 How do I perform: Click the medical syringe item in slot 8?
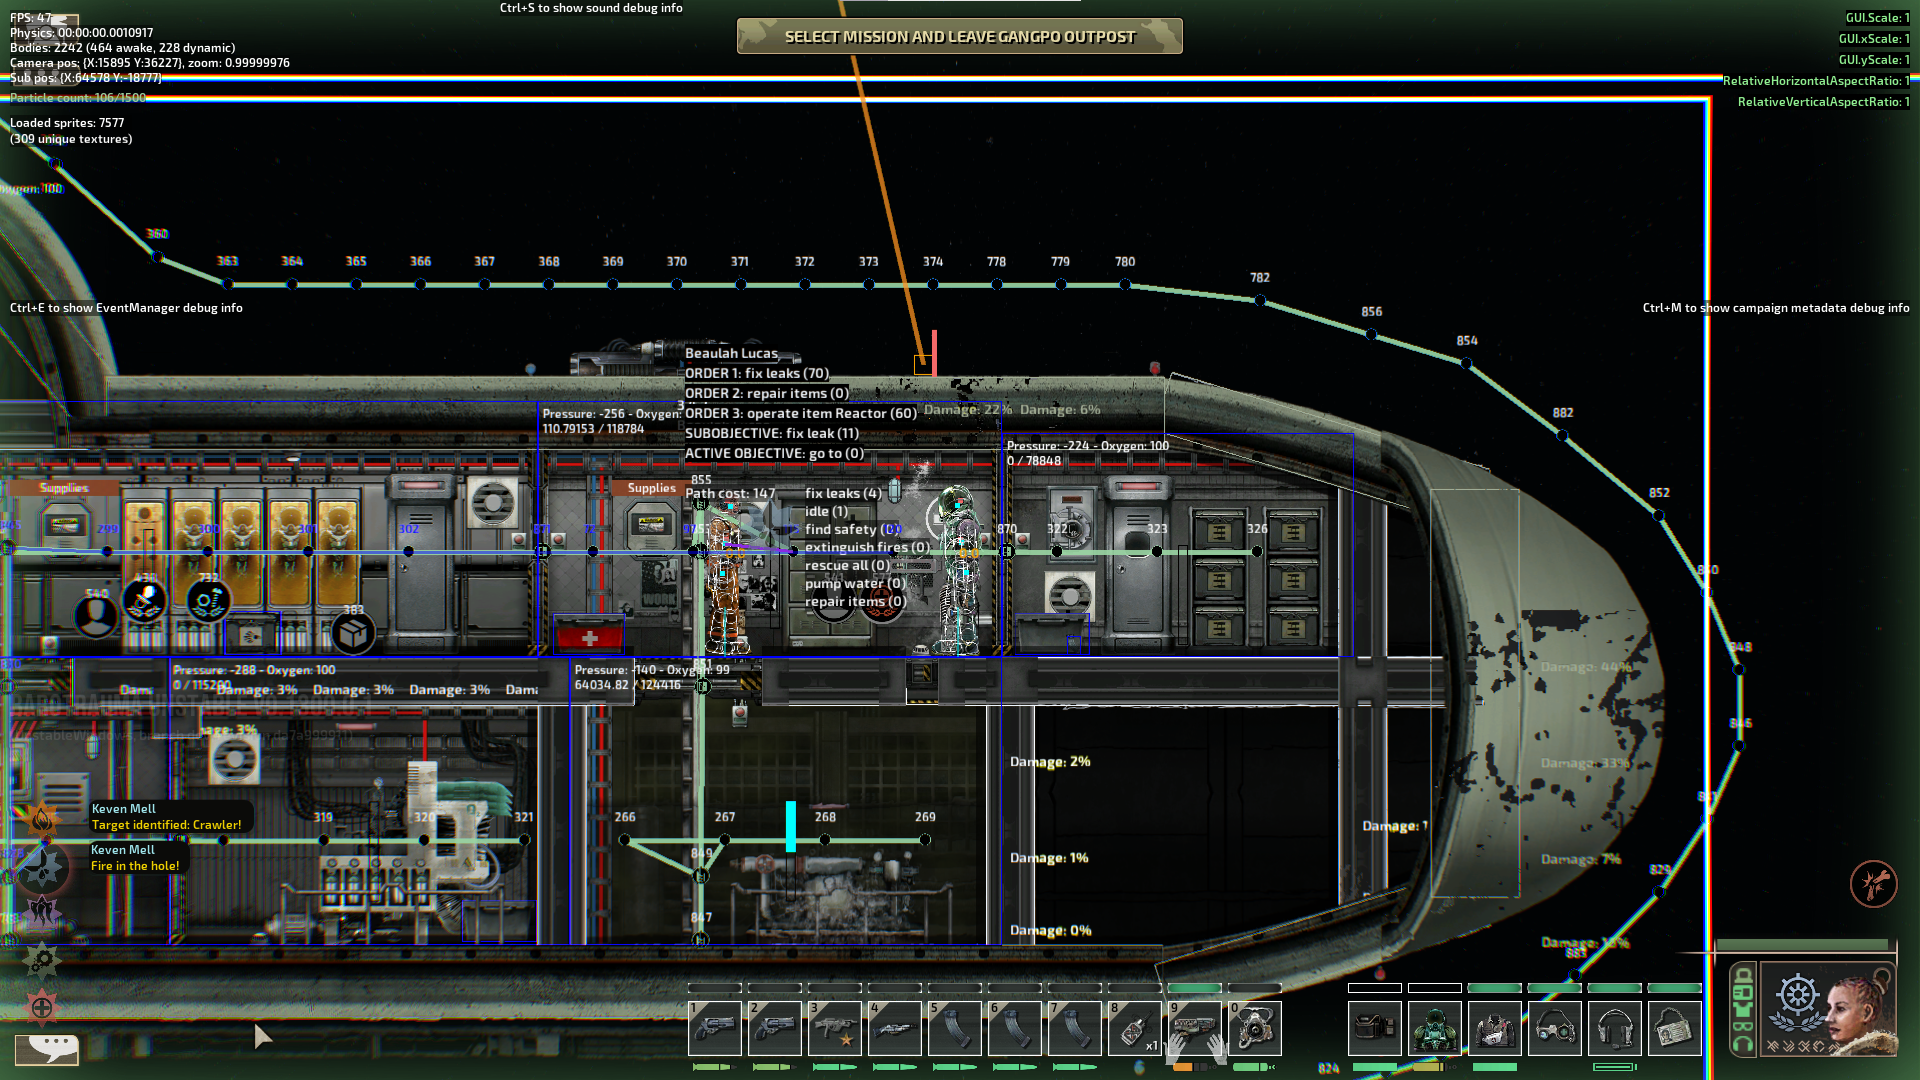click(x=1134, y=1028)
